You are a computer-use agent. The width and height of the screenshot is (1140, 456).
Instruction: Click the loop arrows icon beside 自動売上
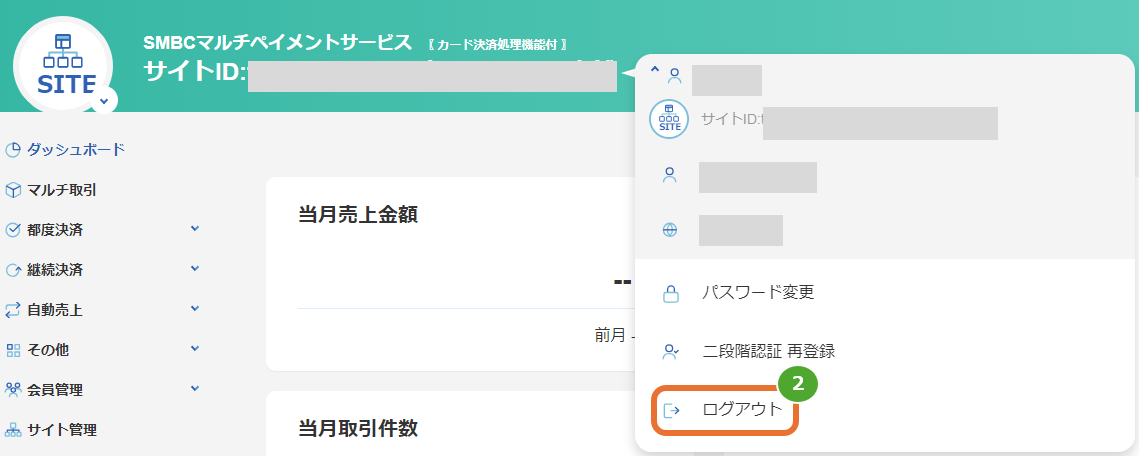coord(13,311)
